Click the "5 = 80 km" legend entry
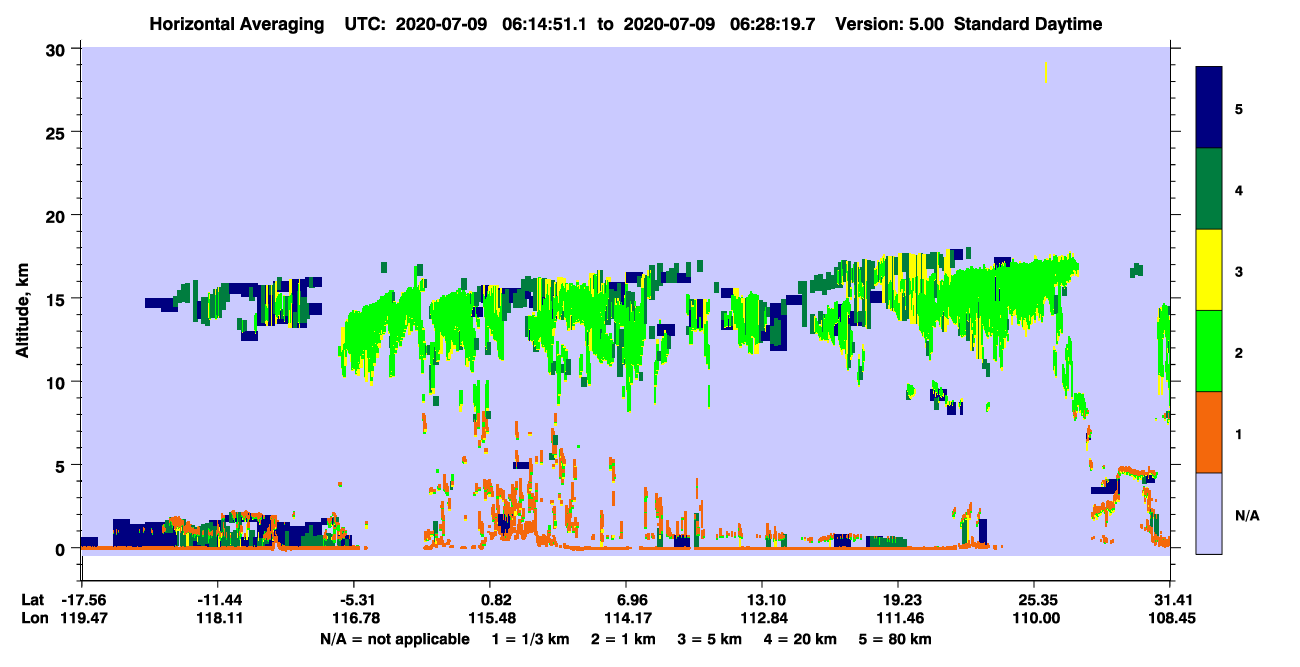This screenshot has height=667, width=1300. [894, 639]
